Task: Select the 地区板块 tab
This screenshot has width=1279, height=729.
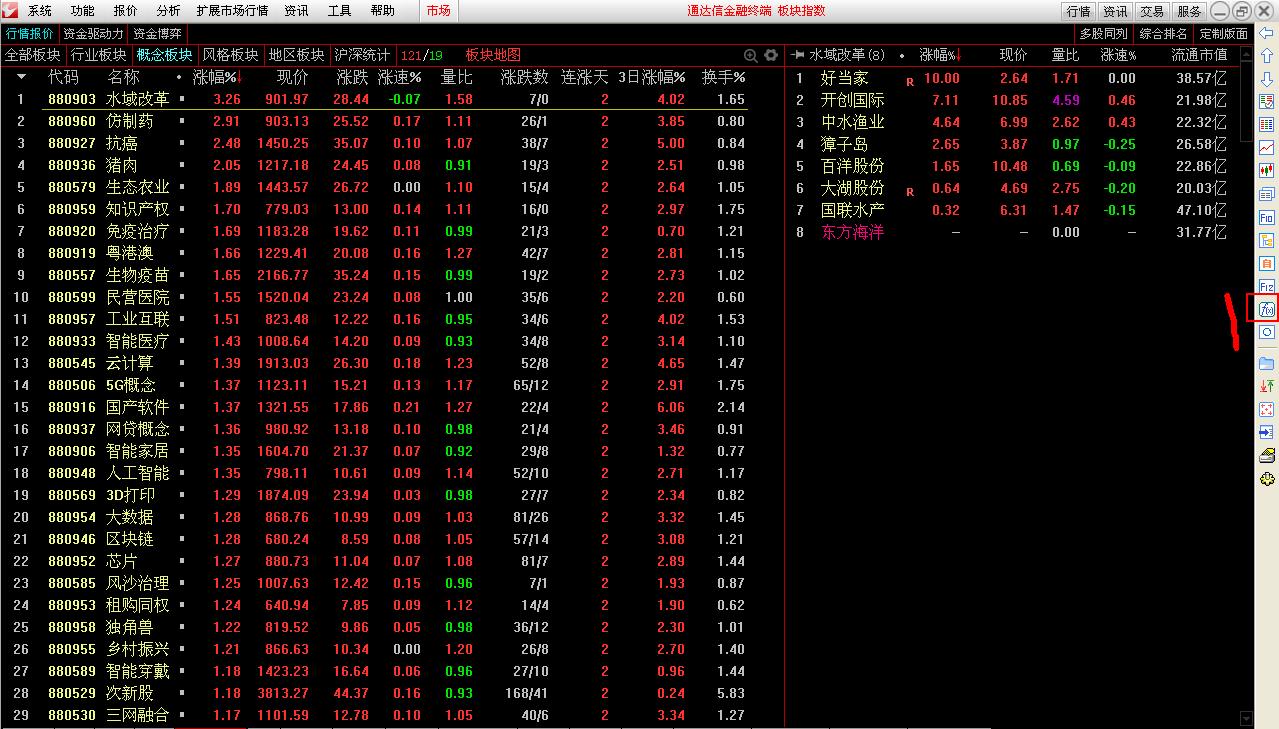Action: 296,55
